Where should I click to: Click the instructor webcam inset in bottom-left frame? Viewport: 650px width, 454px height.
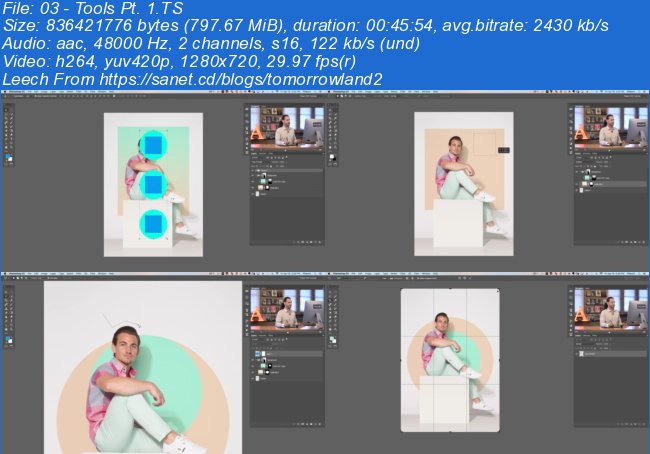point(287,309)
